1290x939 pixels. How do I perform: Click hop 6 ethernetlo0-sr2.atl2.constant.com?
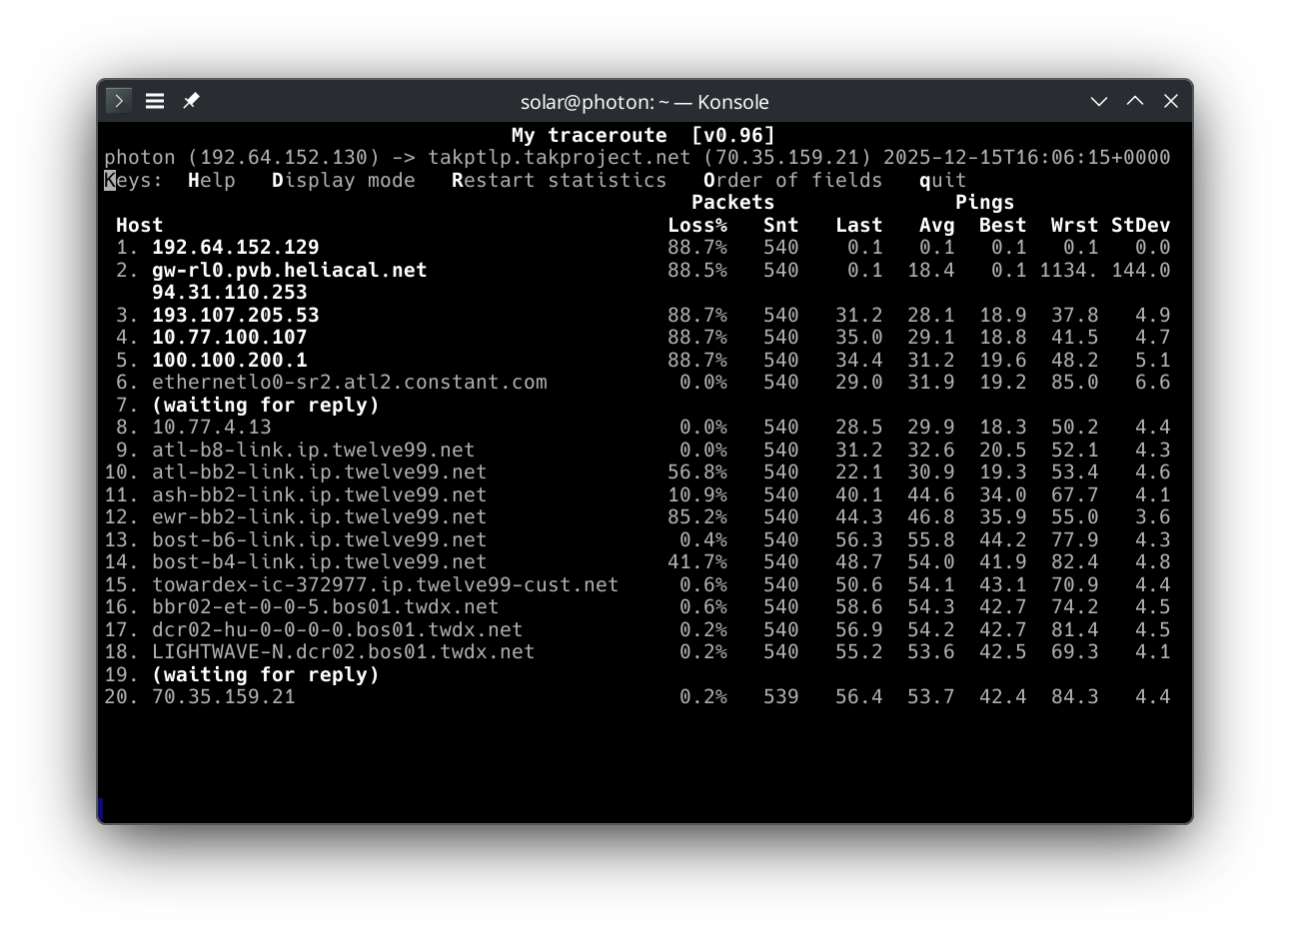pos(349,382)
